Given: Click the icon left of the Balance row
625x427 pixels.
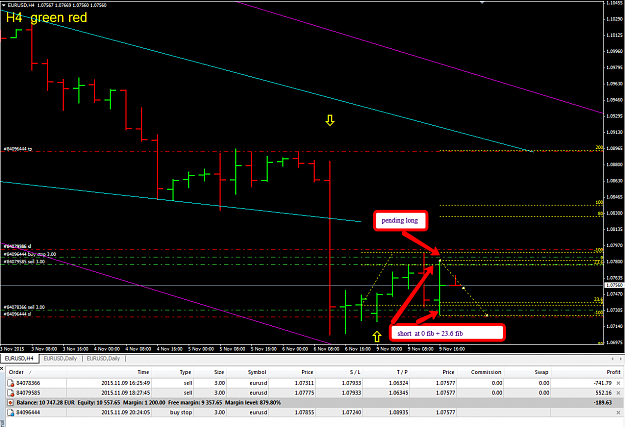Looking at the screenshot, I should click(x=11, y=403).
